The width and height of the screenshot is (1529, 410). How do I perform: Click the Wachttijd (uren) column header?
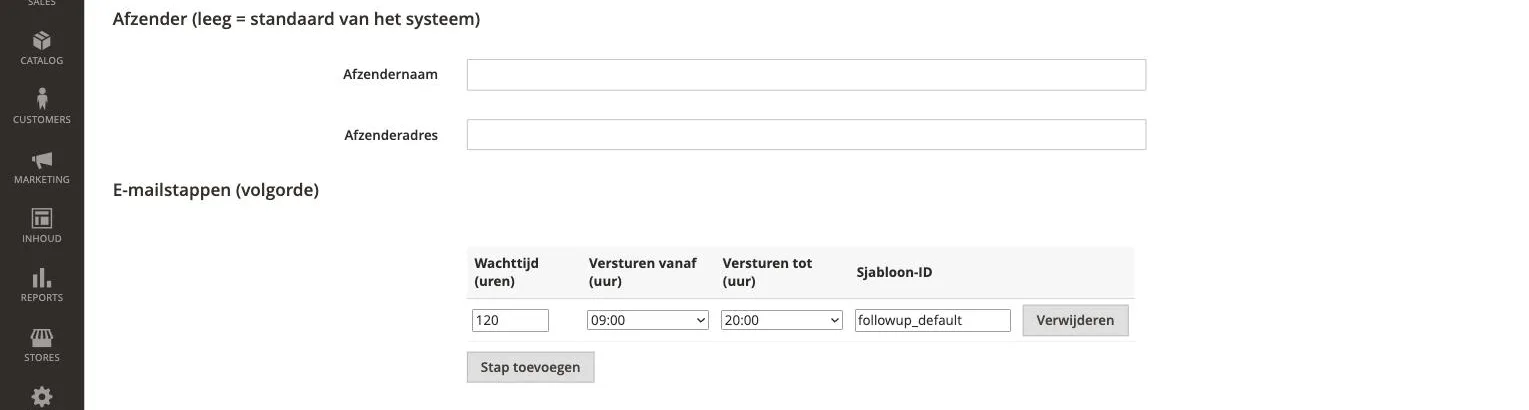click(506, 272)
